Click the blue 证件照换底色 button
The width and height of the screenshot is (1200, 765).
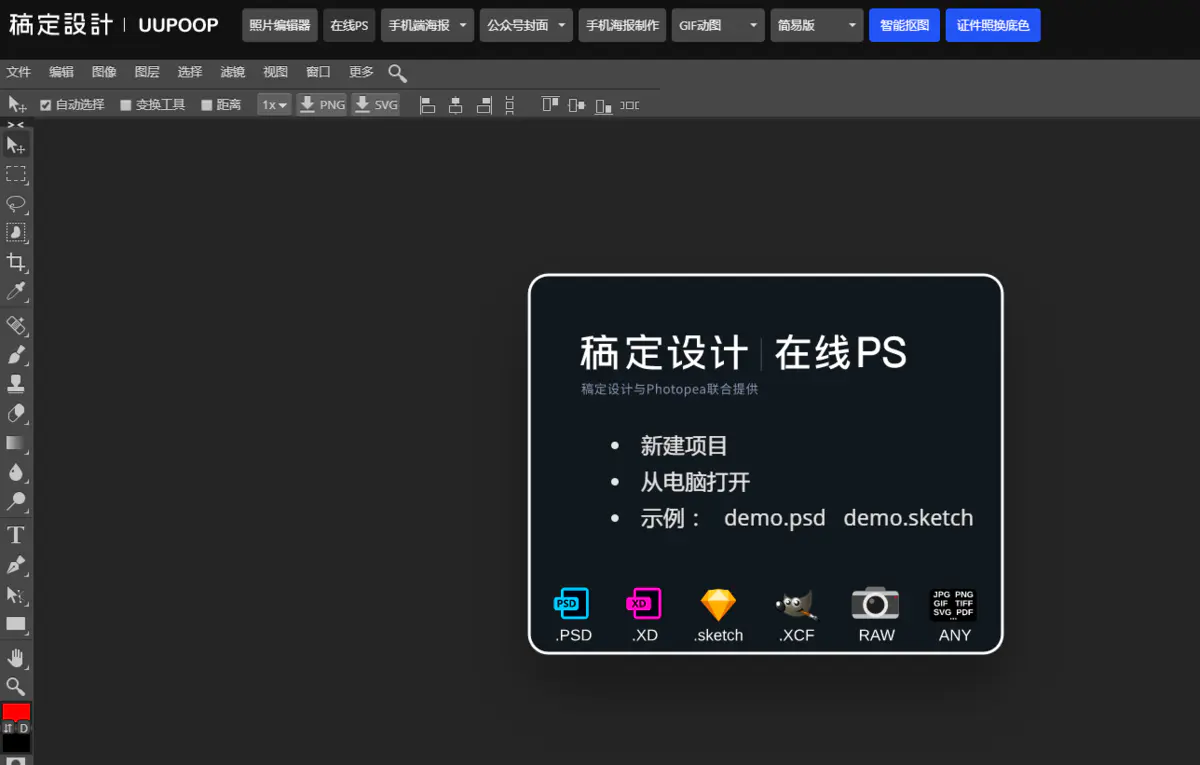point(993,25)
